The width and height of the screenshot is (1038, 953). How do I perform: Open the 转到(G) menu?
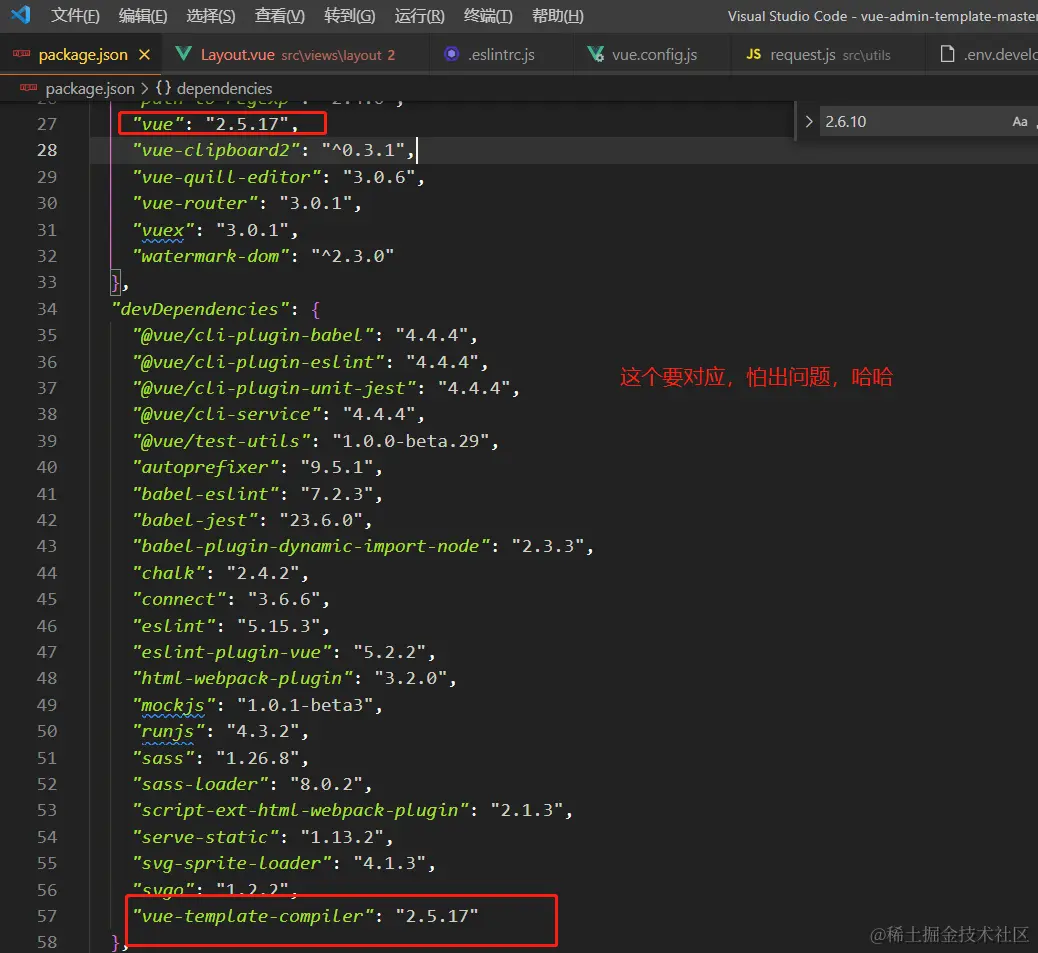pyautogui.click(x=350, y=16)
